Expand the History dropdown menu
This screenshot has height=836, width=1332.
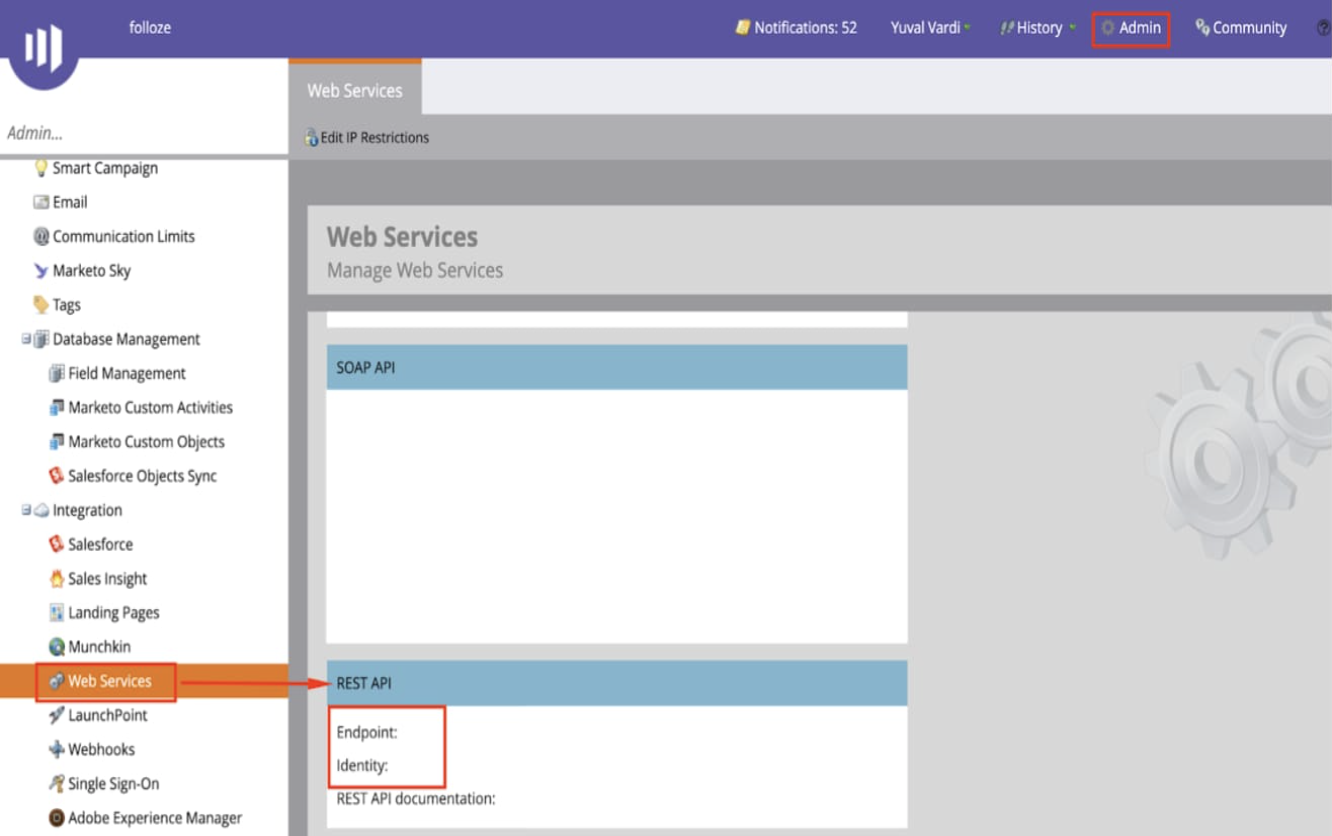click(1038, 28)
